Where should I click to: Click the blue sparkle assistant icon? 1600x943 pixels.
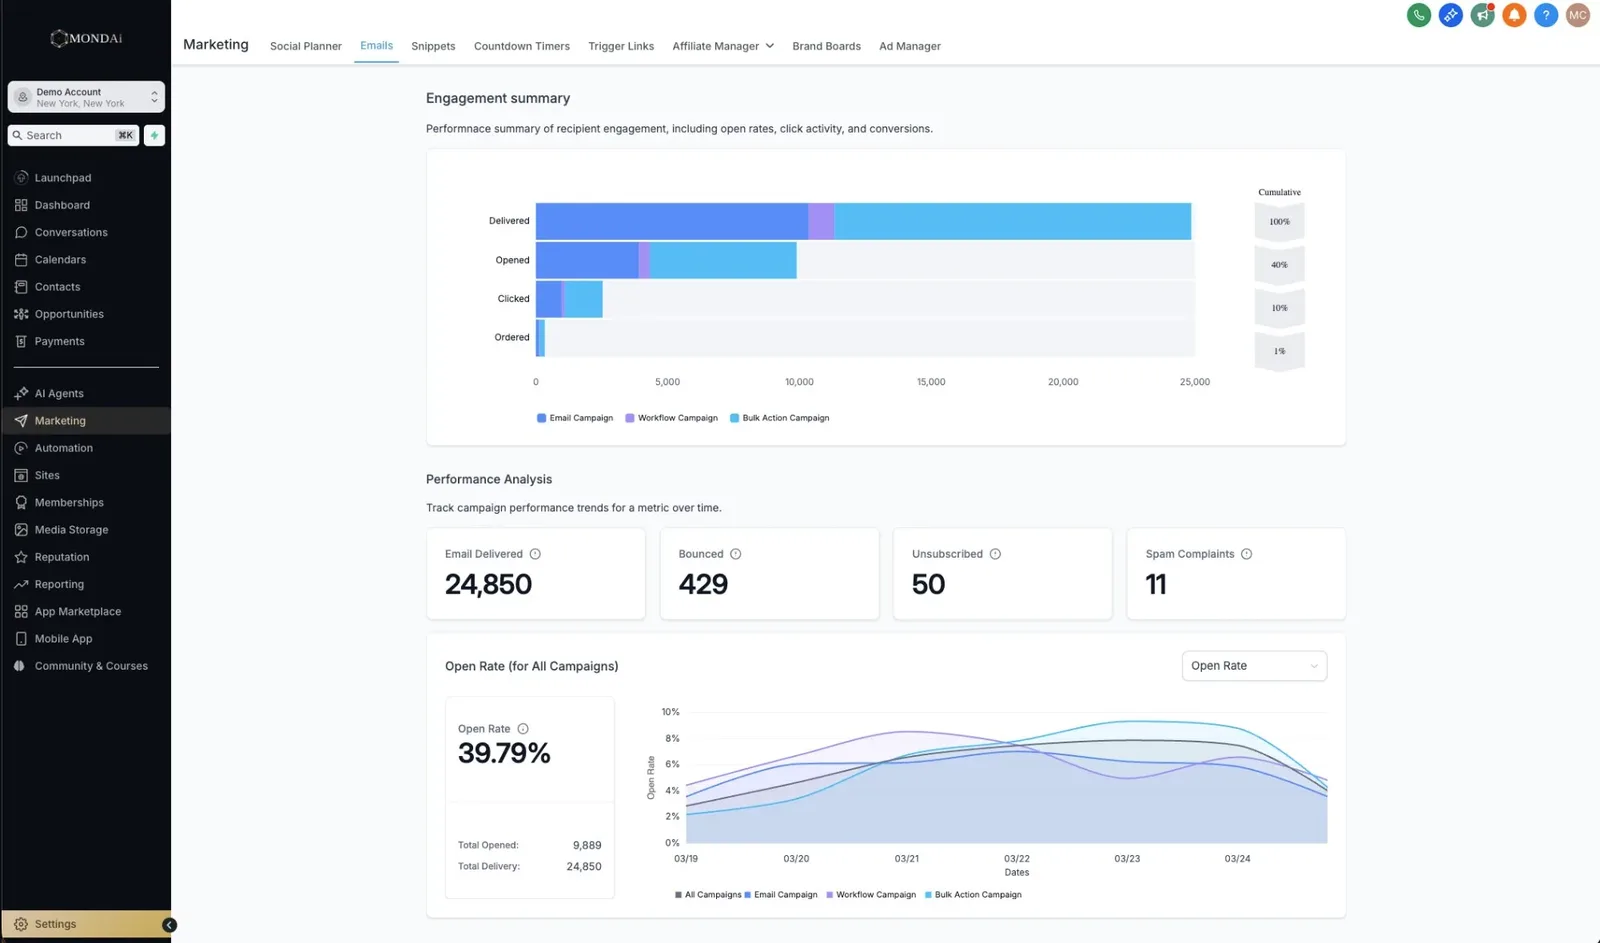[1450, 15]
